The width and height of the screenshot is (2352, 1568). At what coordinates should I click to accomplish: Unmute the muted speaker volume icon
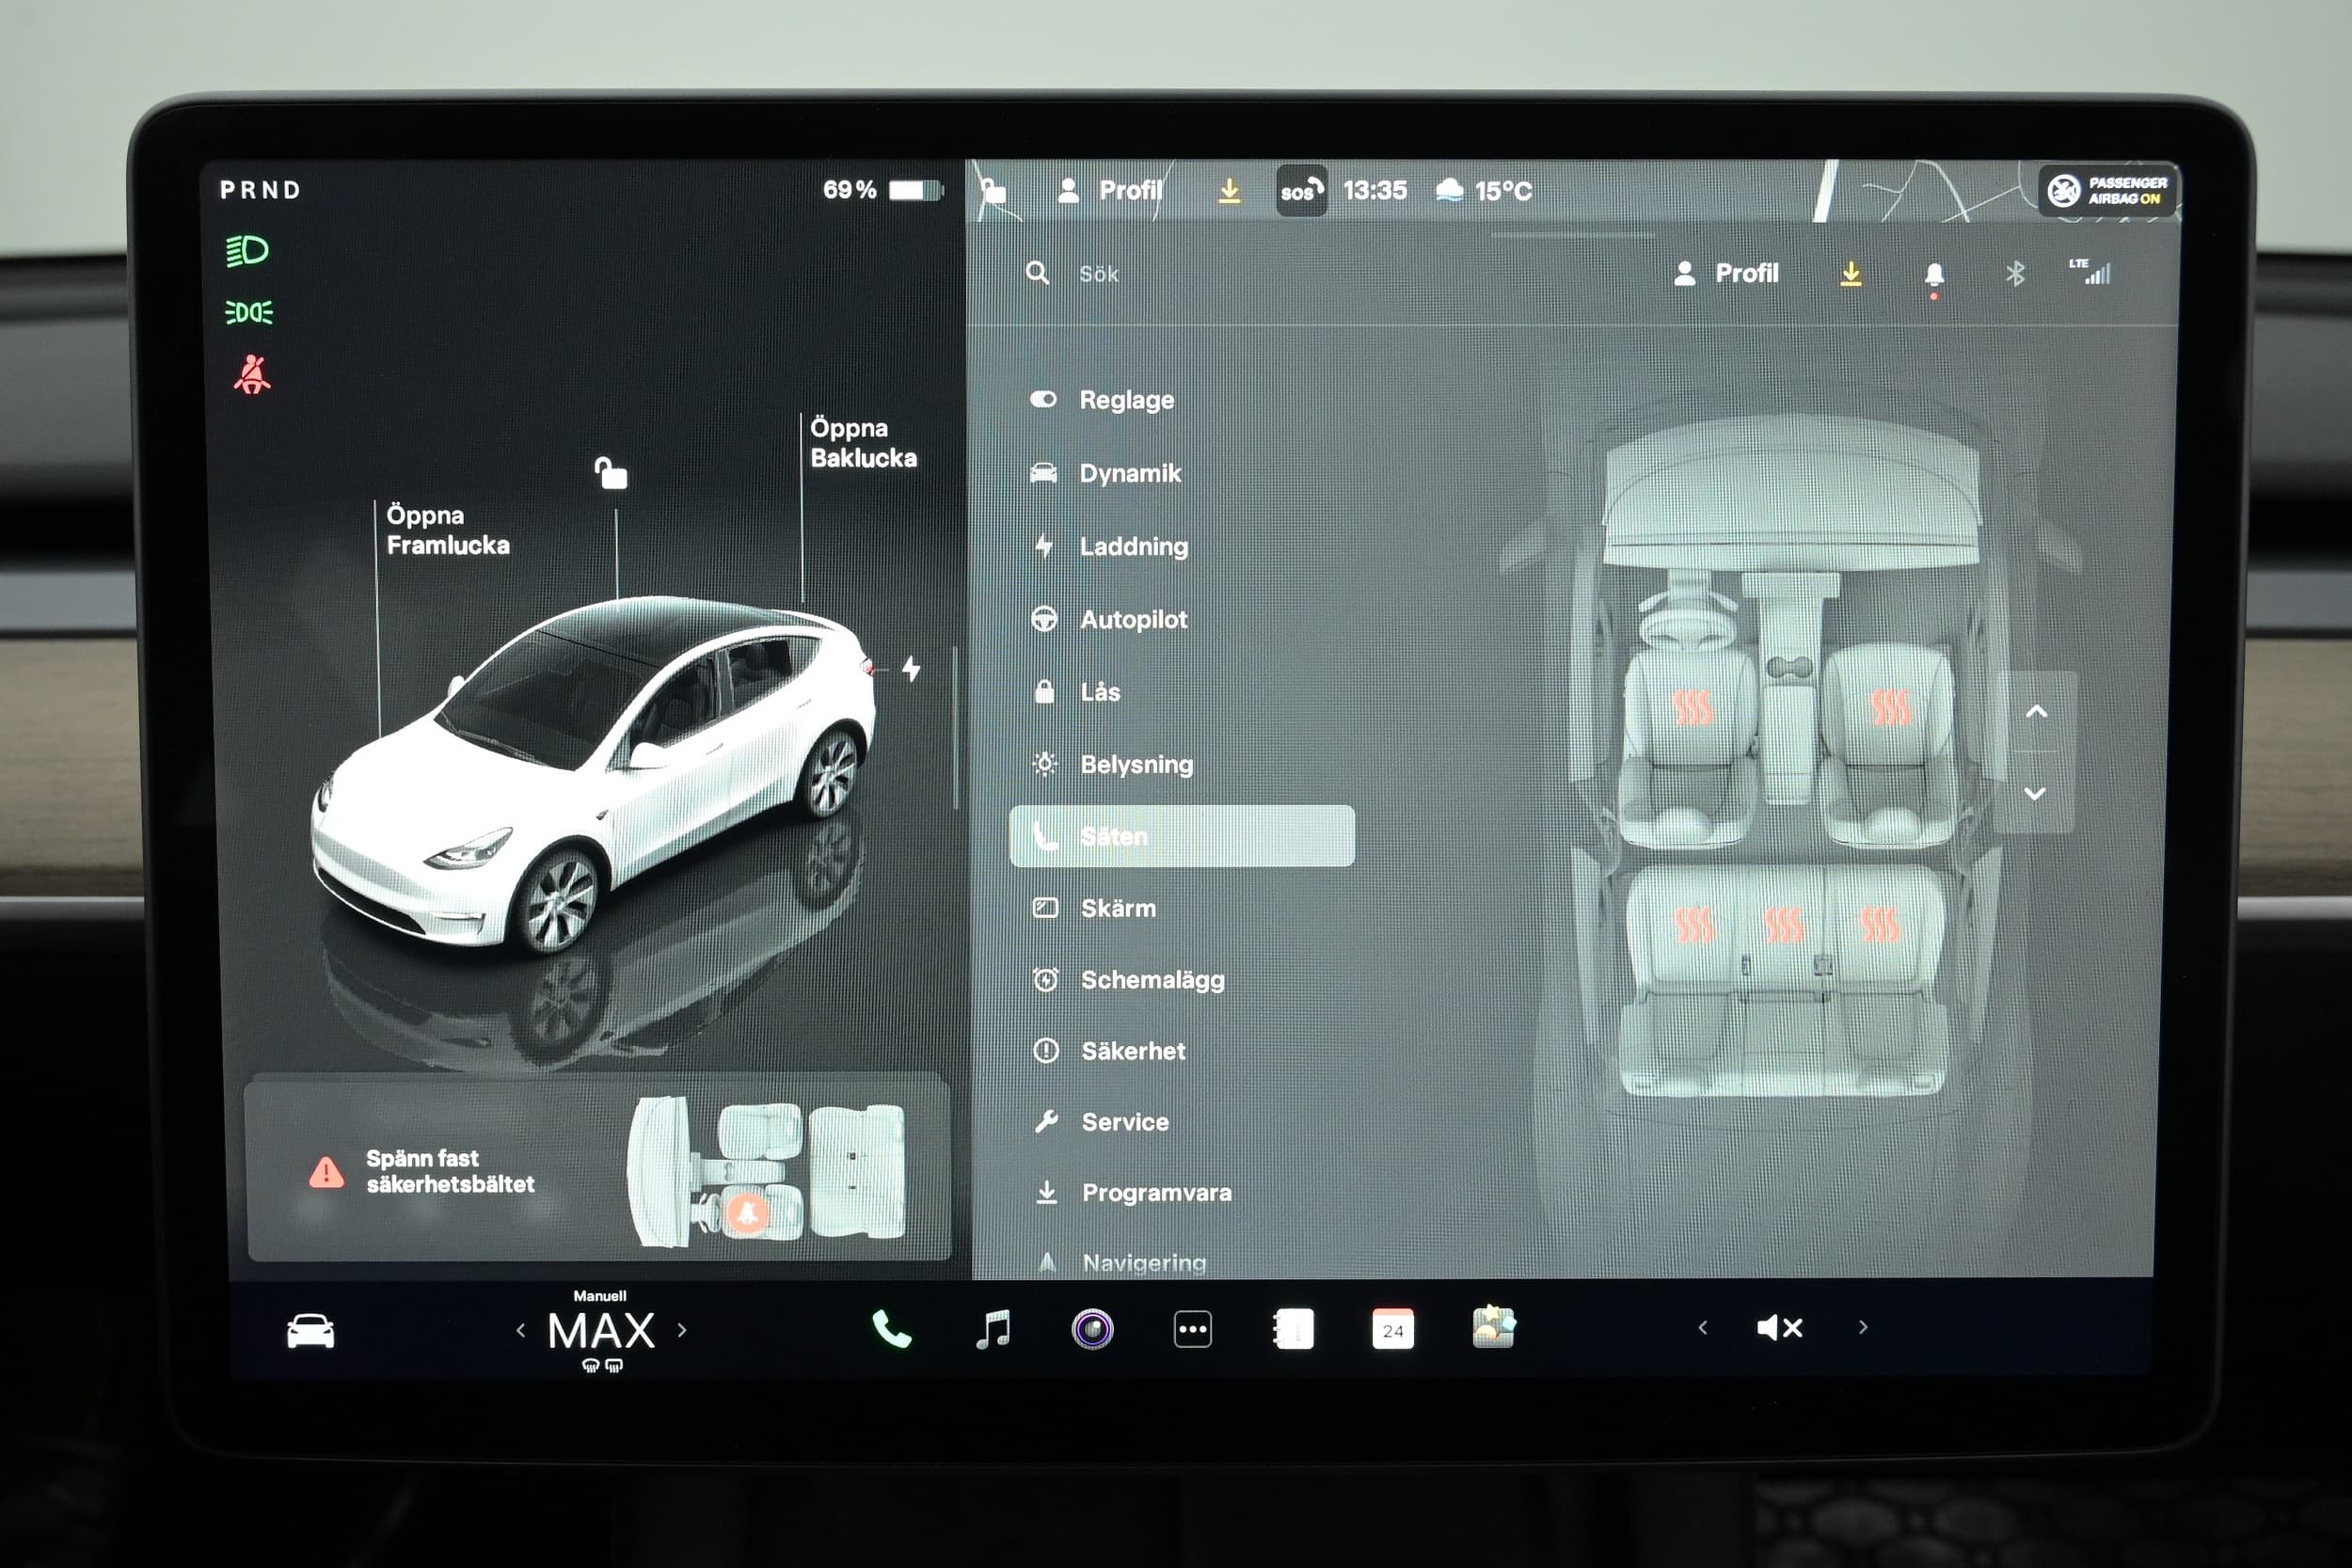(1780, 1327)
